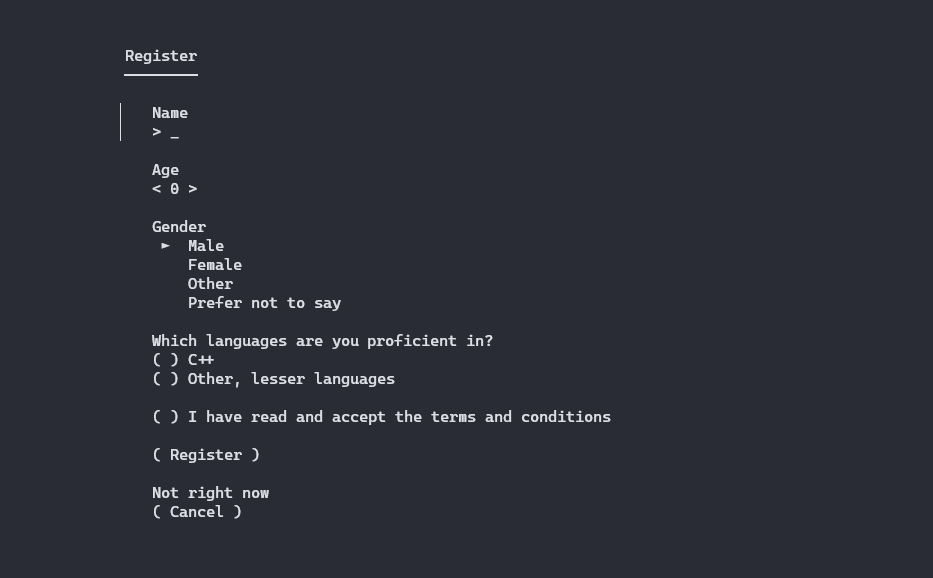Click the arrow marker beside Male
Image resolution: width=933 pixels, height=578 pixels.
click(x=165, y=245)
